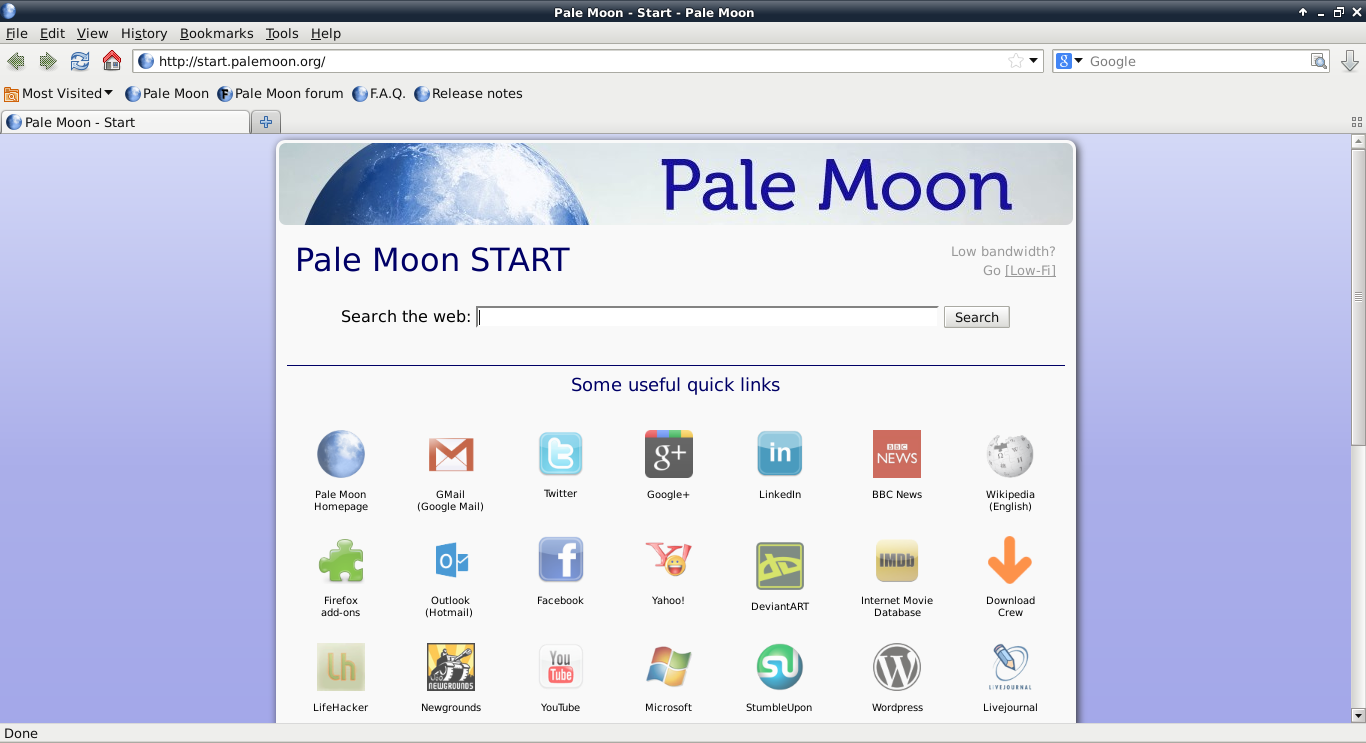Click the search magnifier icon
Screen dimensions: 1366x743
[x=1320, y=61]
